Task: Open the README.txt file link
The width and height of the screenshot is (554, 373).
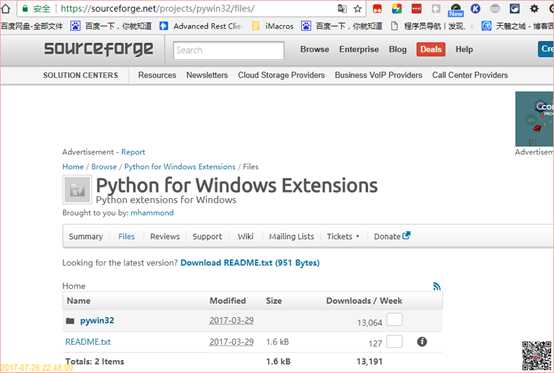Action: 88,342
